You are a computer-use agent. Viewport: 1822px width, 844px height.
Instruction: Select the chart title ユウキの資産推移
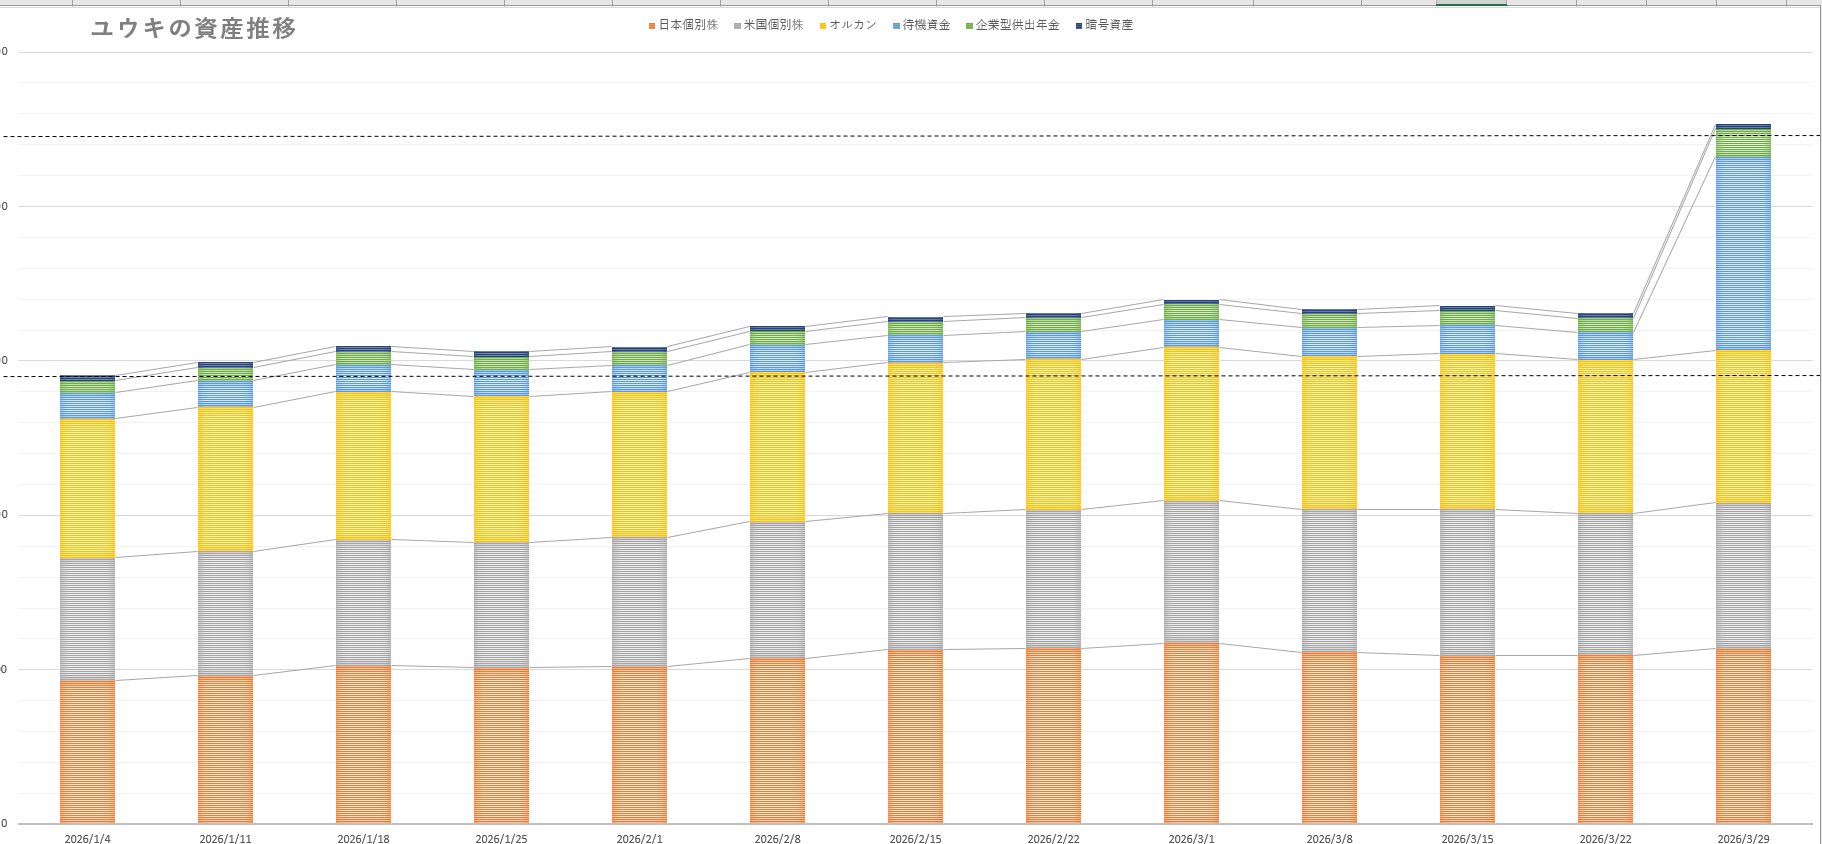(194, 29)
